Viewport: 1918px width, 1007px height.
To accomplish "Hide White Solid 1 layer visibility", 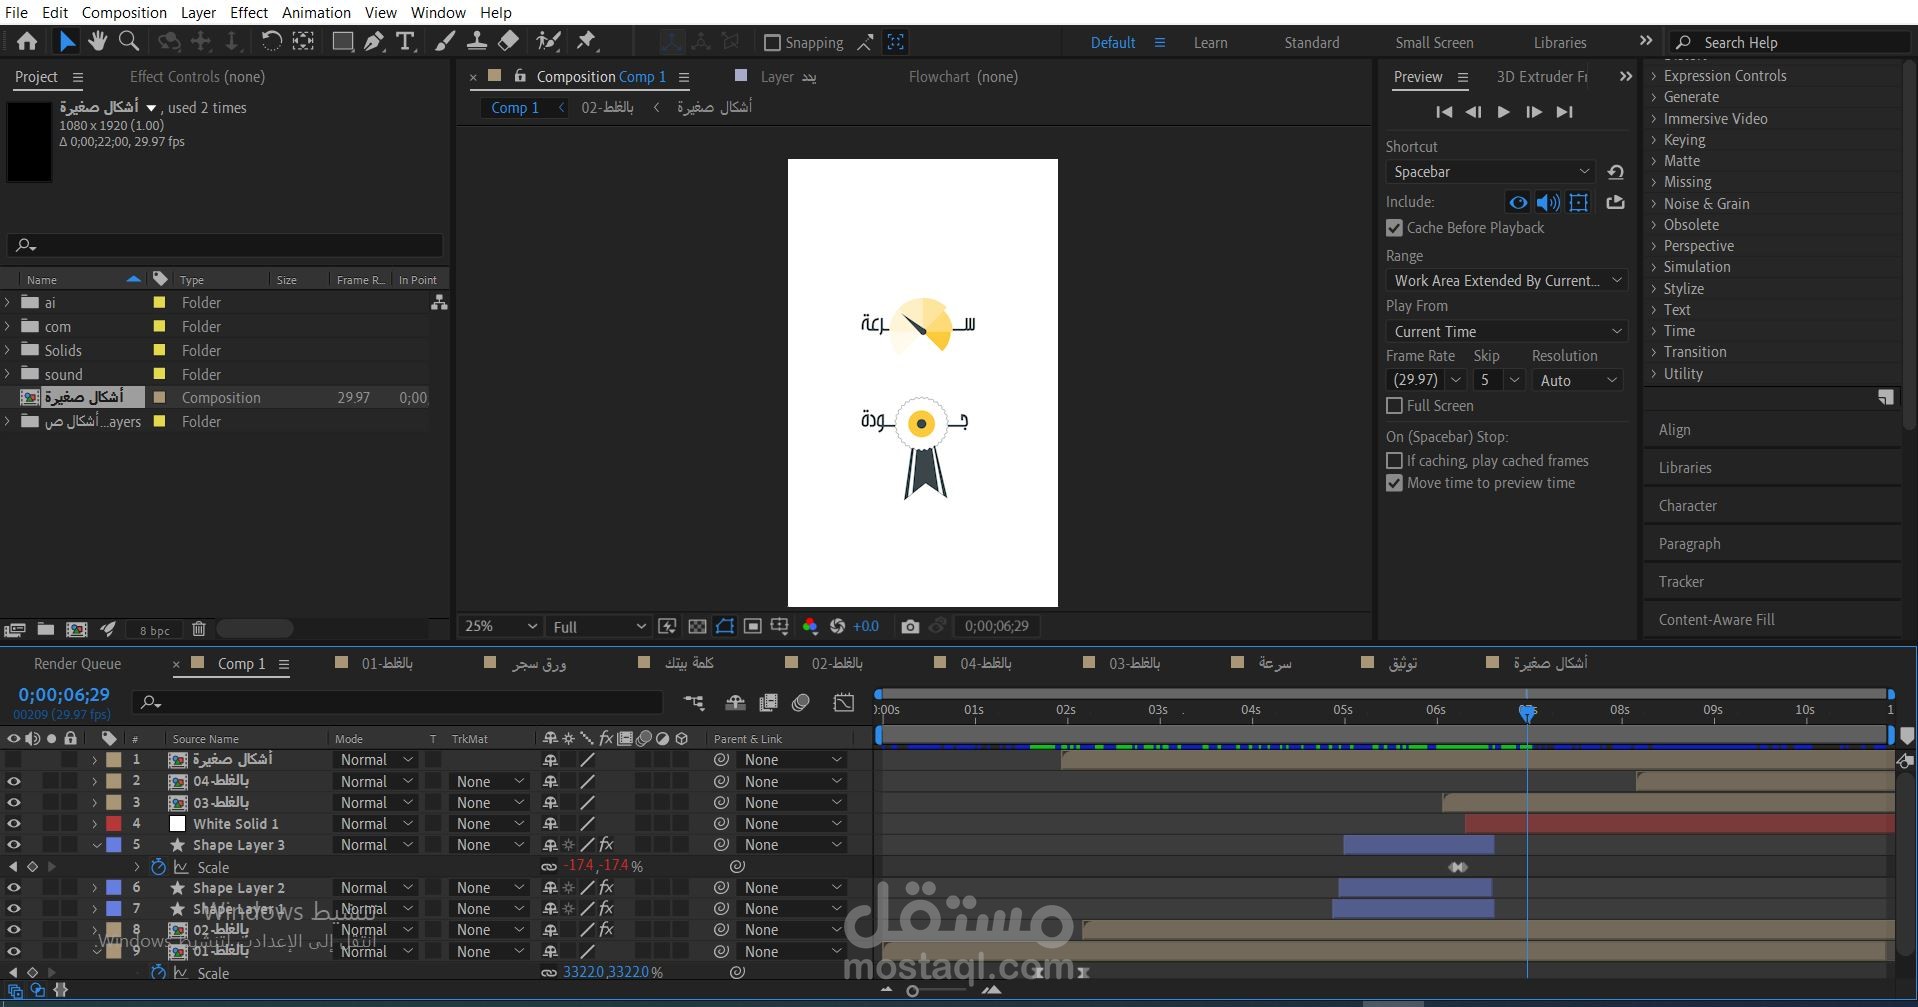I will pos(14,824).
